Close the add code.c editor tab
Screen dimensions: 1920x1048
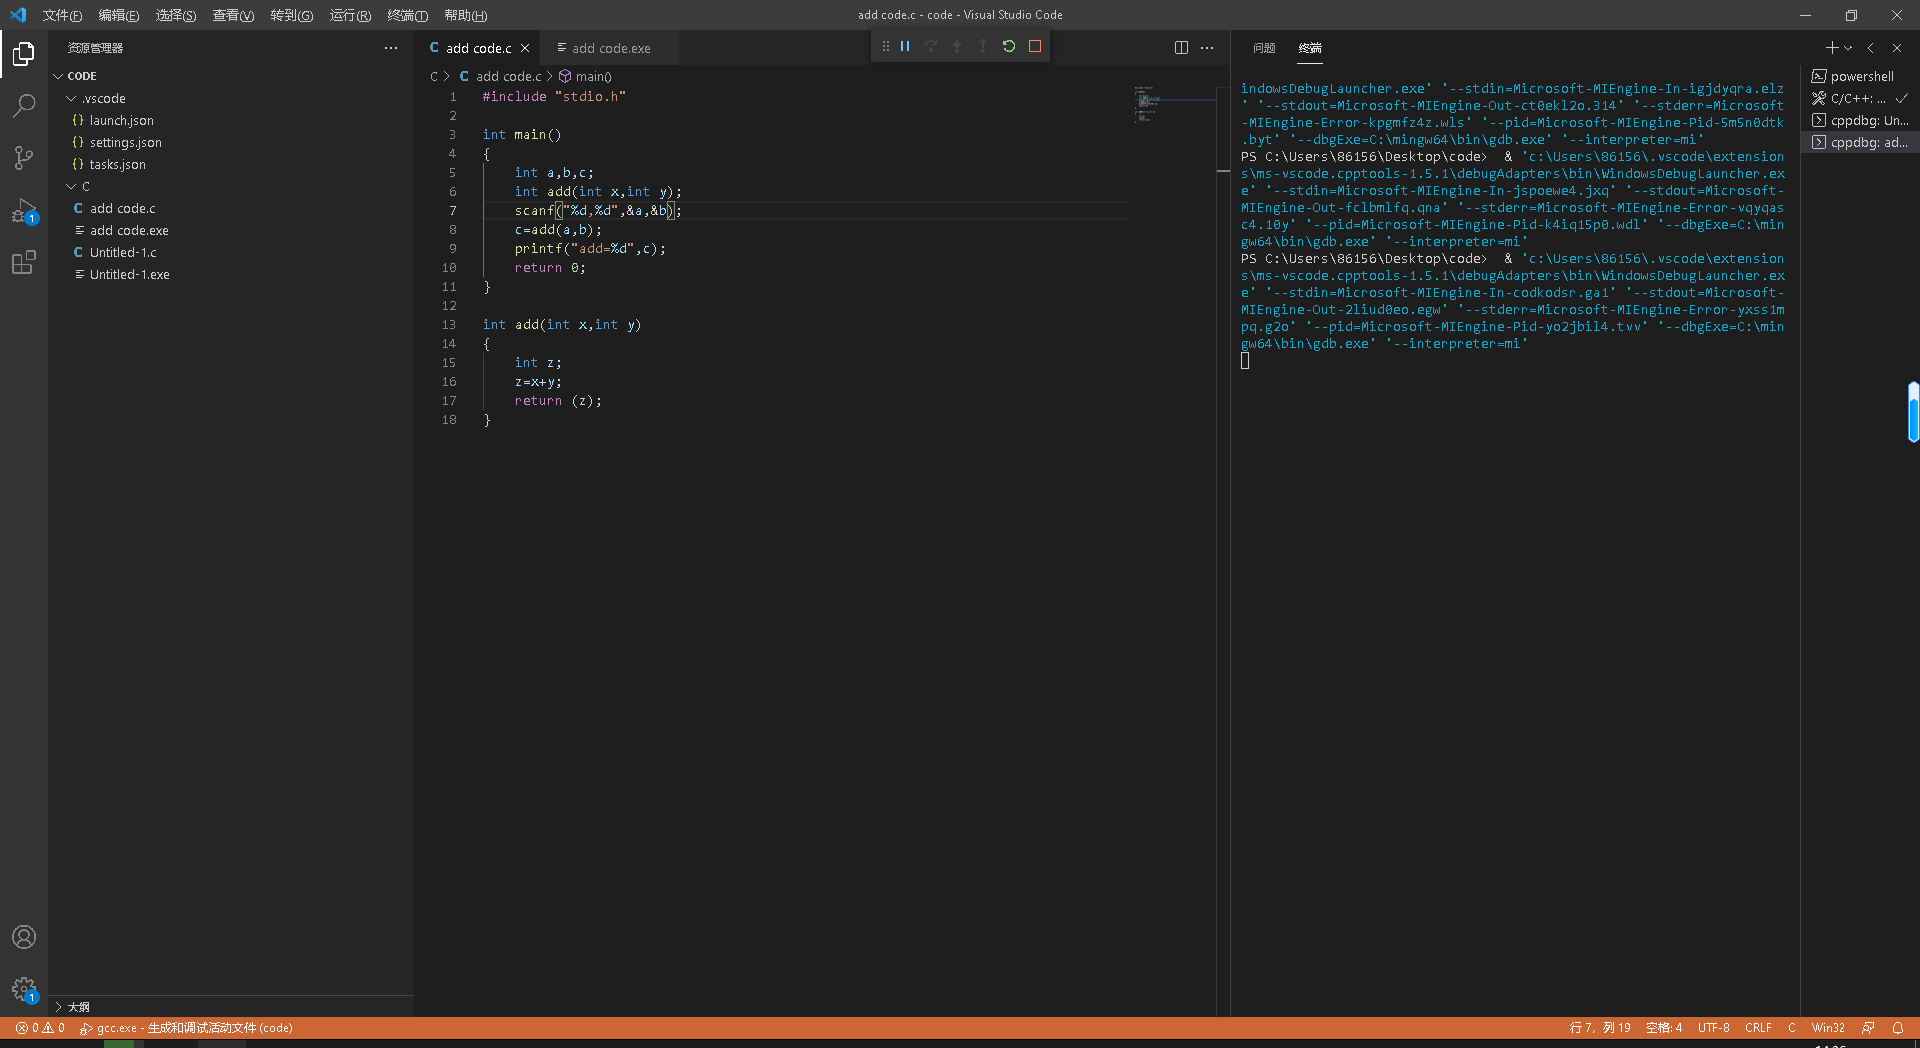525,48
